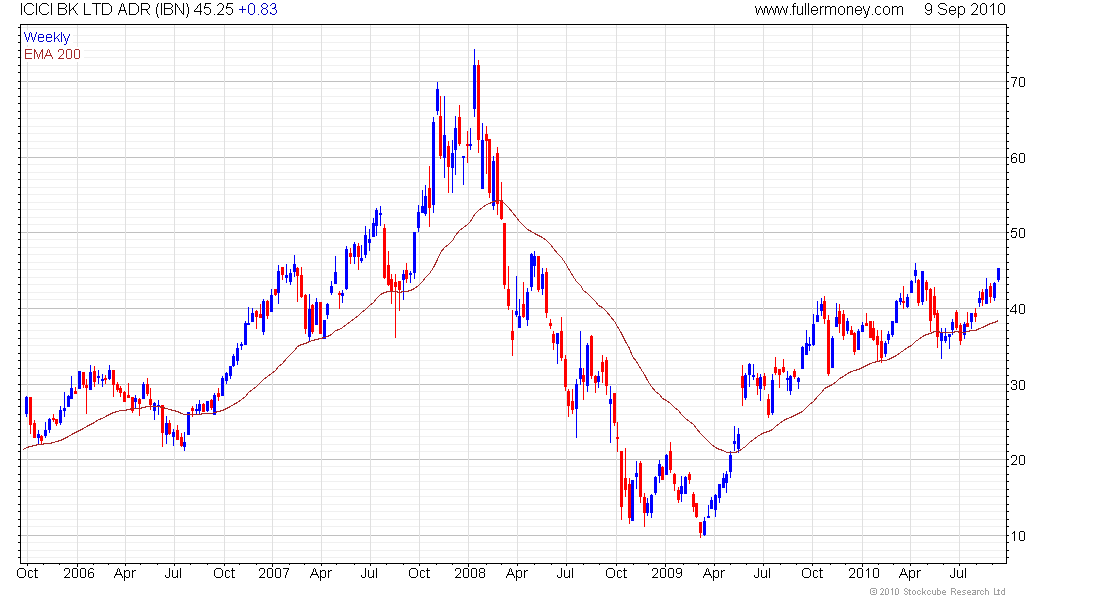This screenshot has width=1100, height=600.
Task: Select the price value 45.25 in header
Action: click(x=214, y=10)
